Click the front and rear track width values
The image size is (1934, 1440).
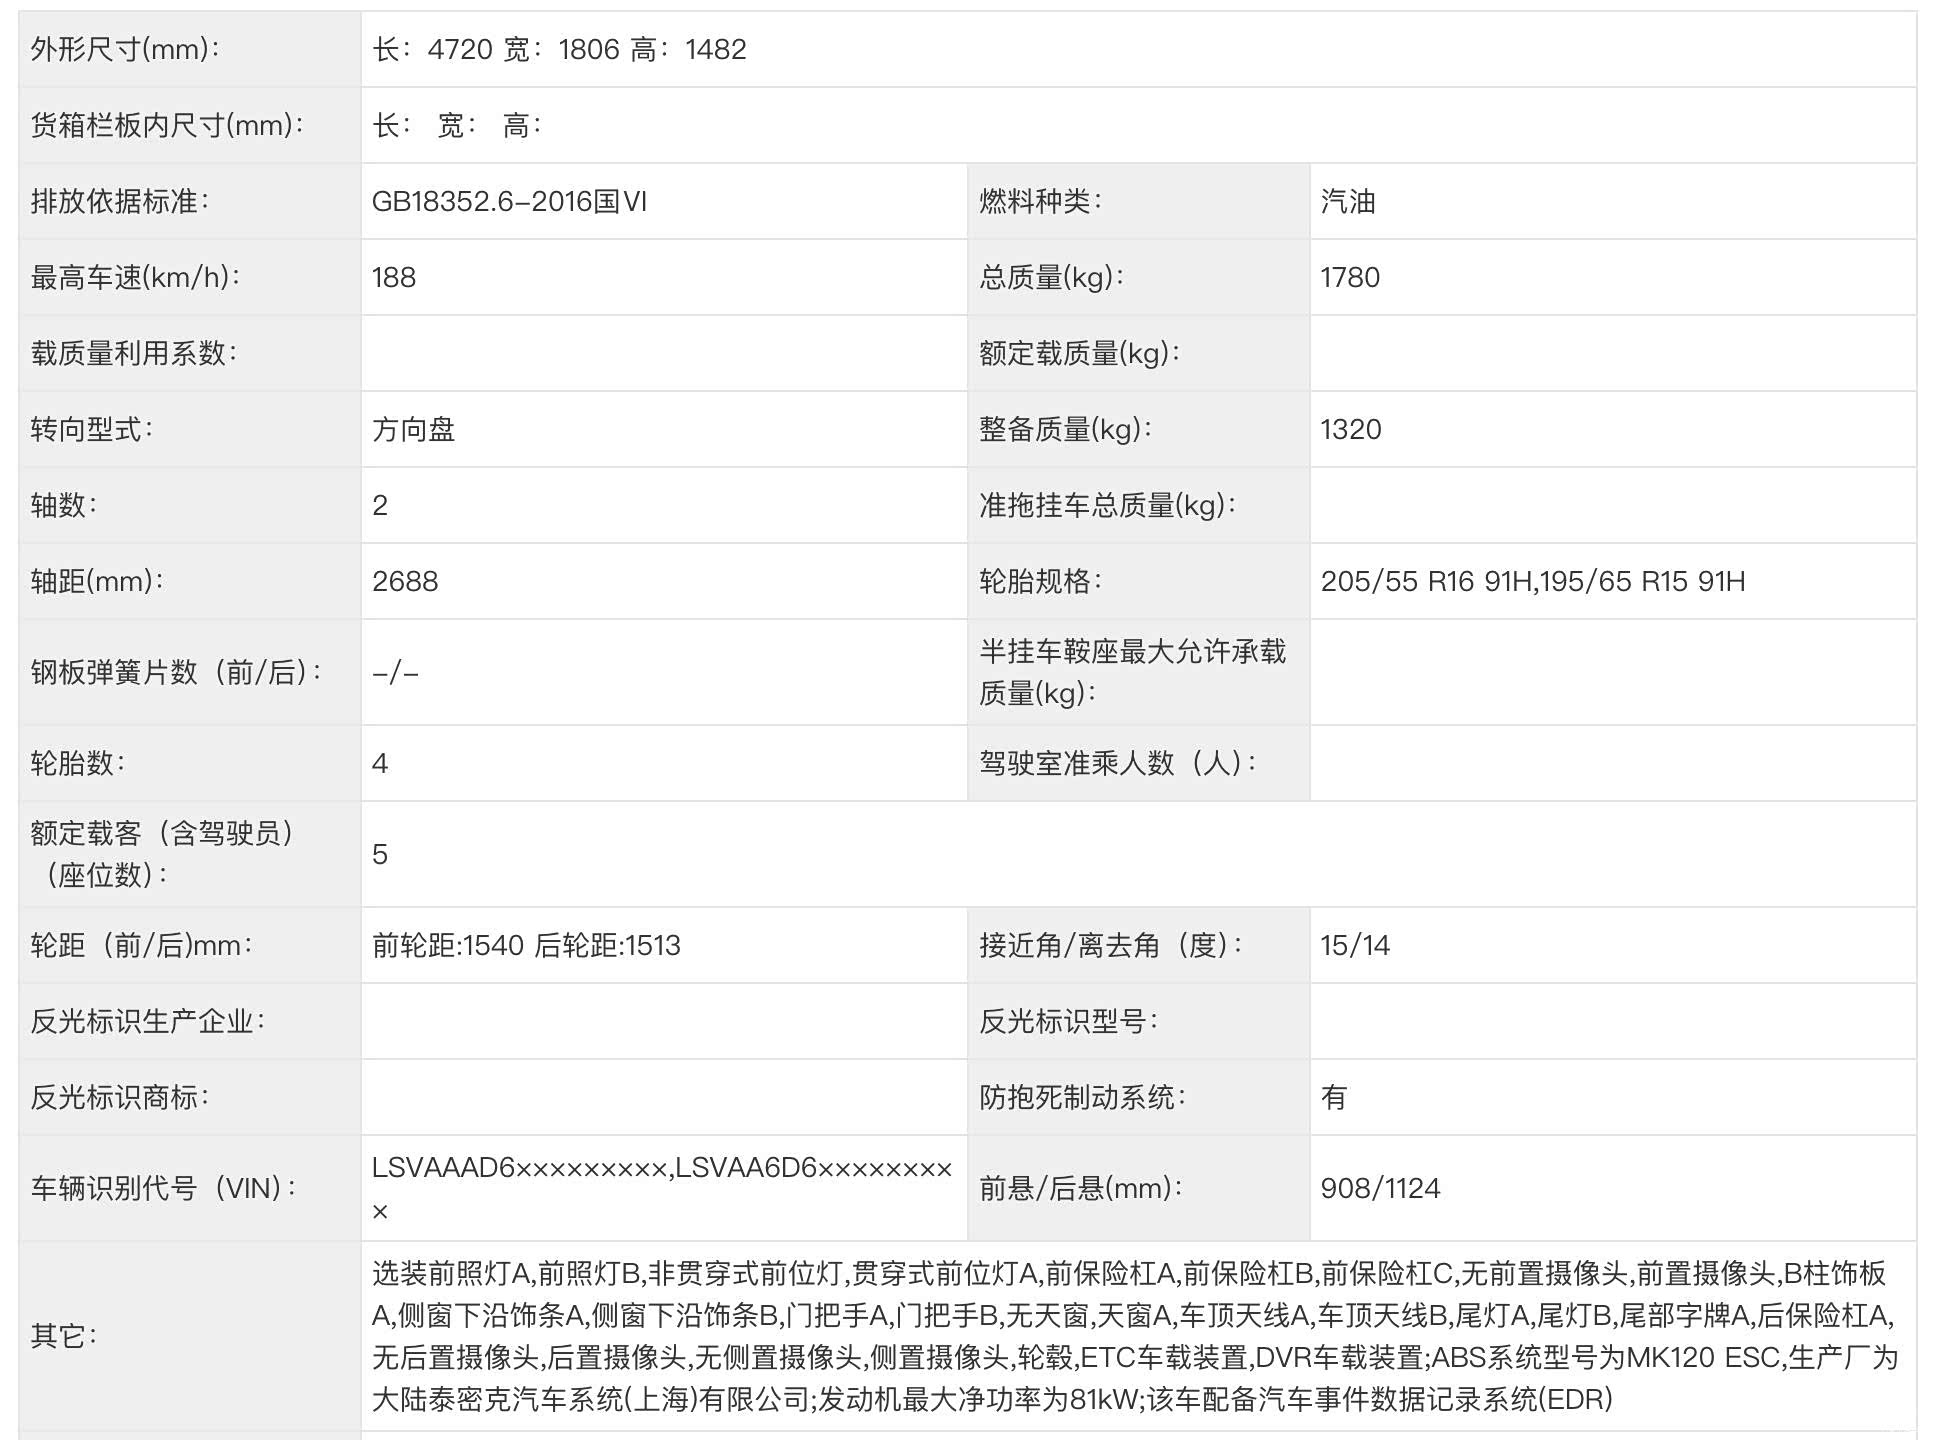tap(526, 945)
